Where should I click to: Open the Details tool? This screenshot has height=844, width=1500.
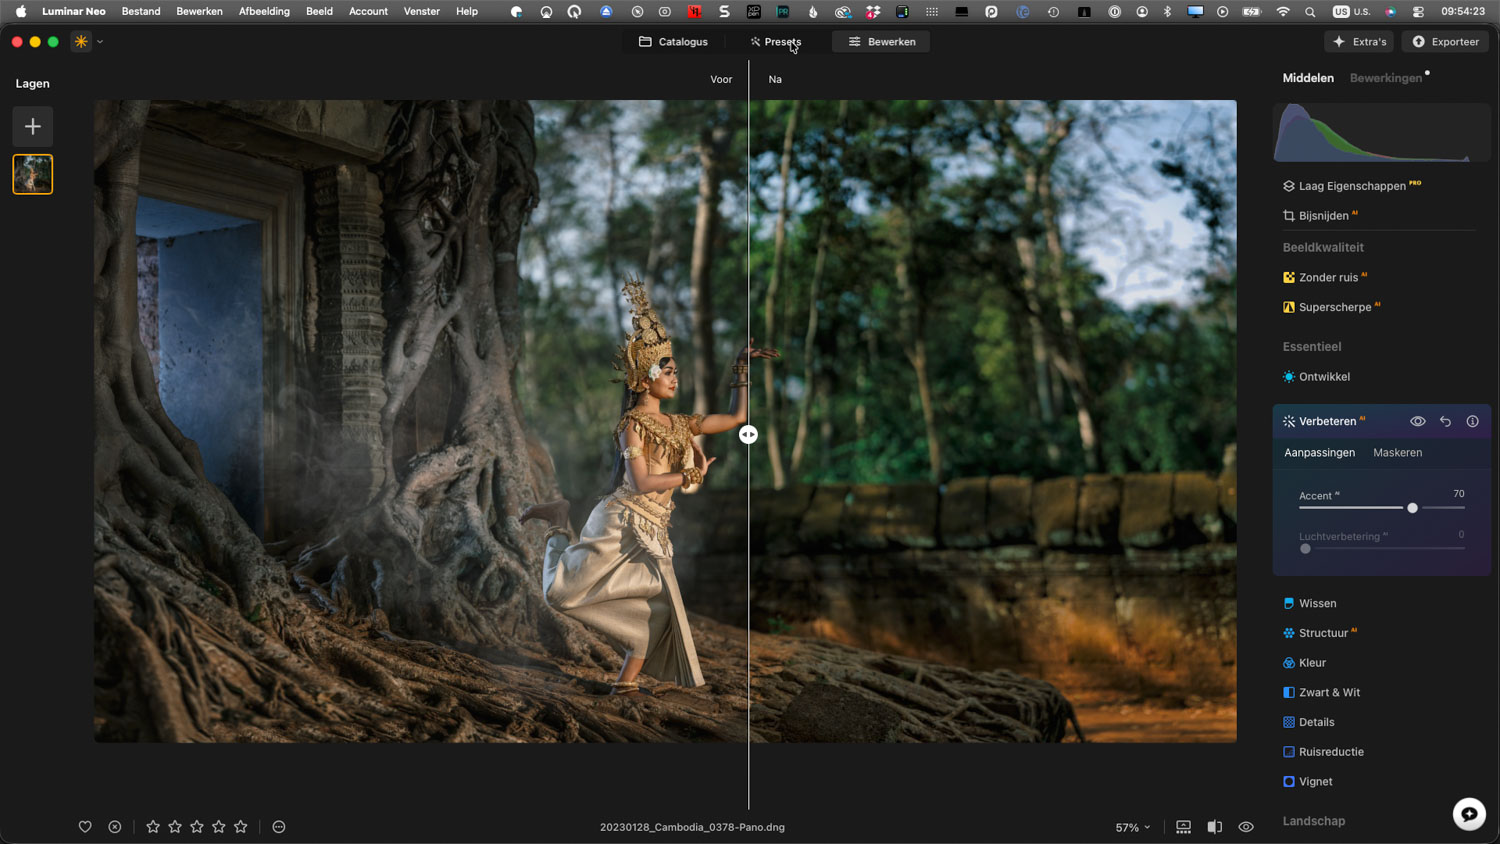click(x=1309, y=722)
